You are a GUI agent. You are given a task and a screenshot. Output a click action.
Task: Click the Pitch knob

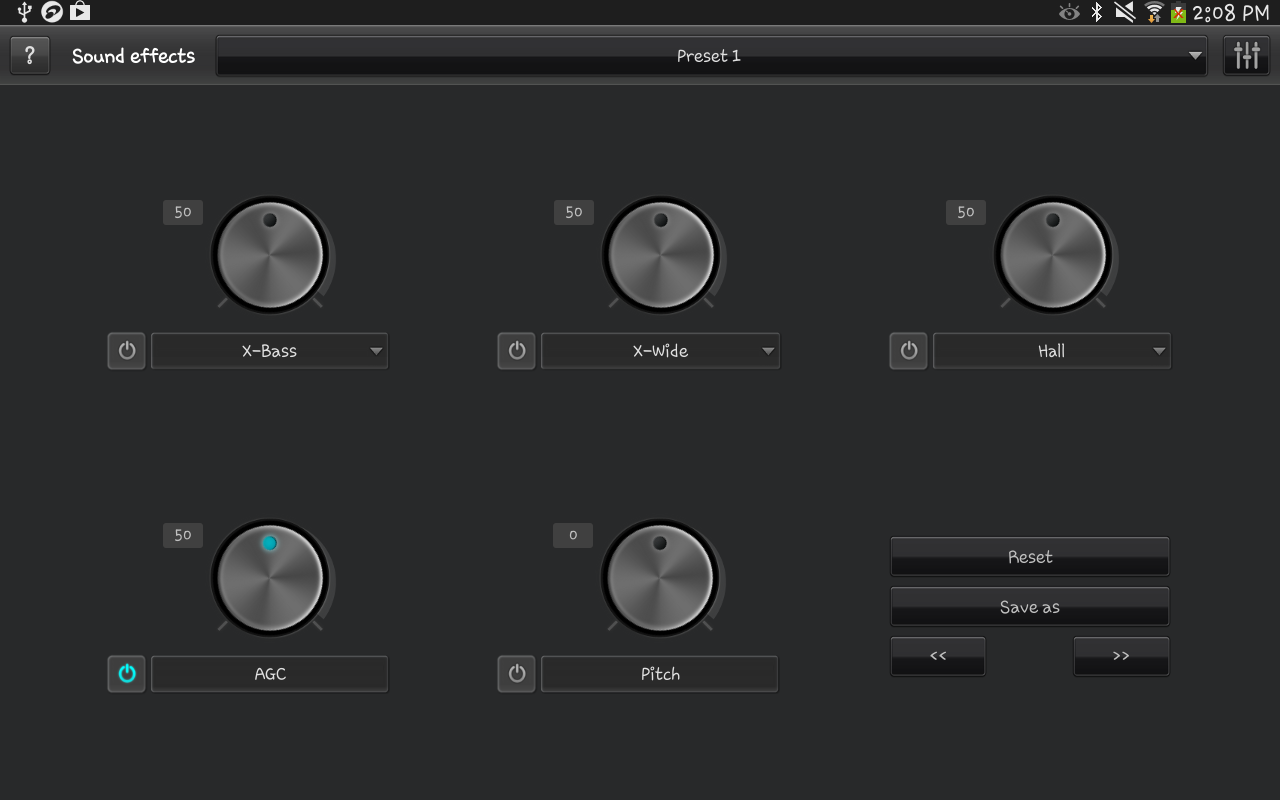(x=660, y=577)
